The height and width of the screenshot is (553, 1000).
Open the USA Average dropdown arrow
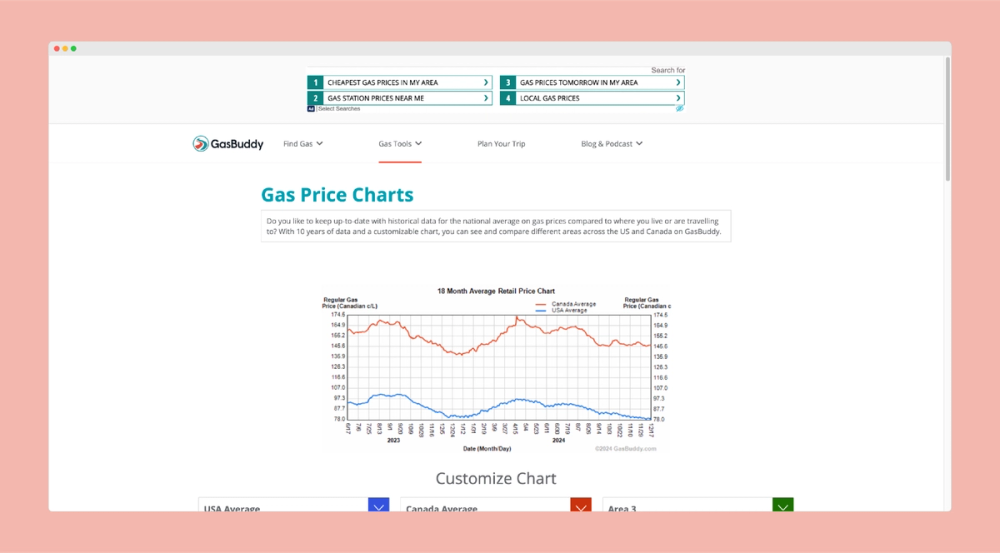[x=379, y=505]
